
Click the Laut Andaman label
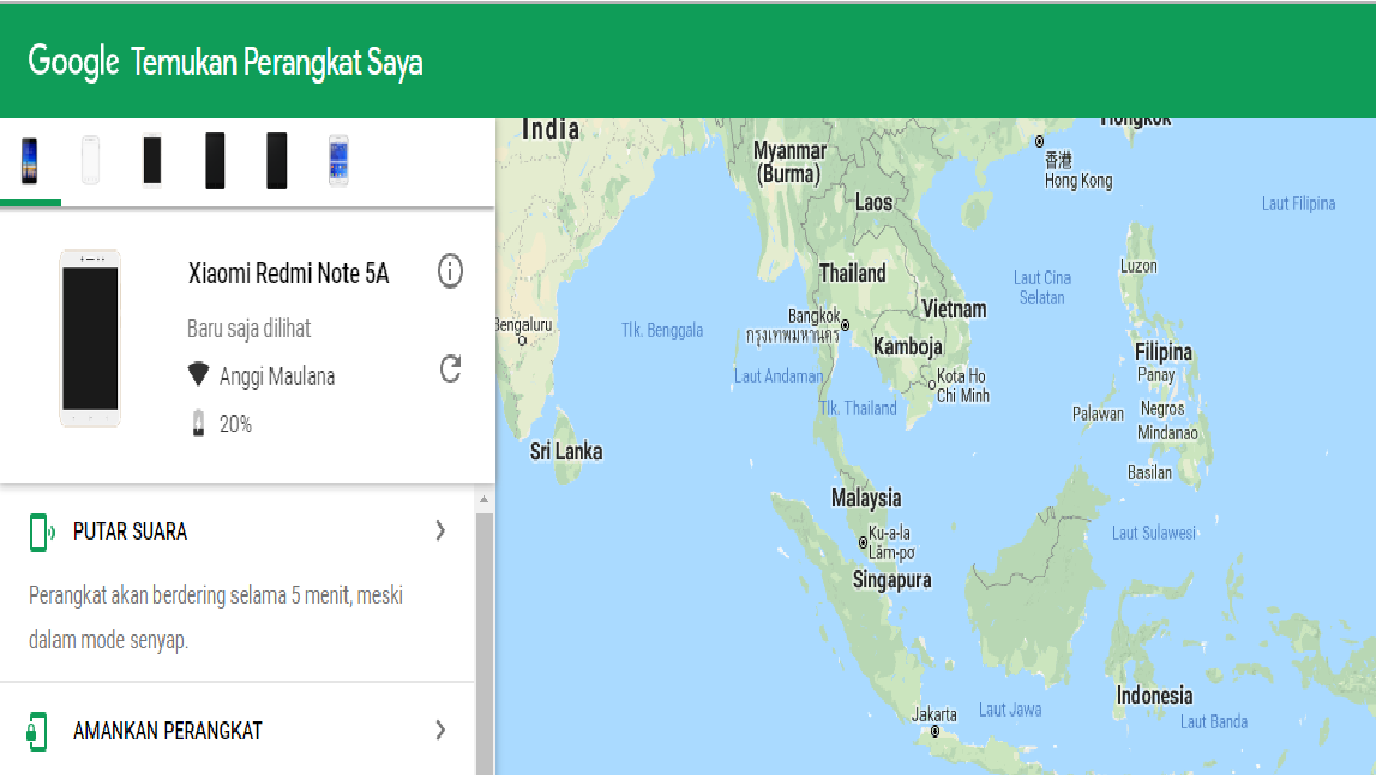pos(779,377)
